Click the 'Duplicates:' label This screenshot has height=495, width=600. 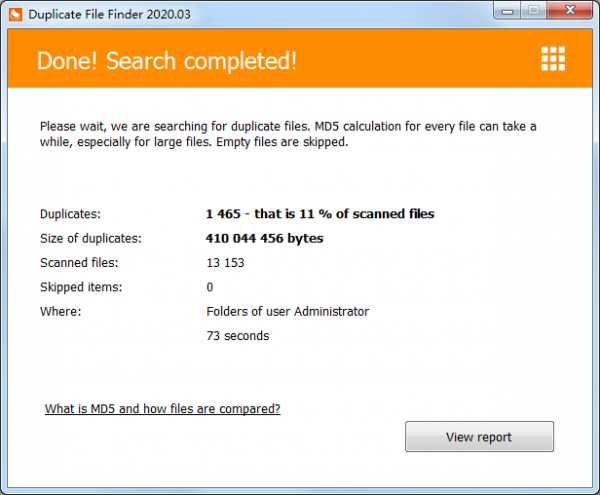pos(70,214)
